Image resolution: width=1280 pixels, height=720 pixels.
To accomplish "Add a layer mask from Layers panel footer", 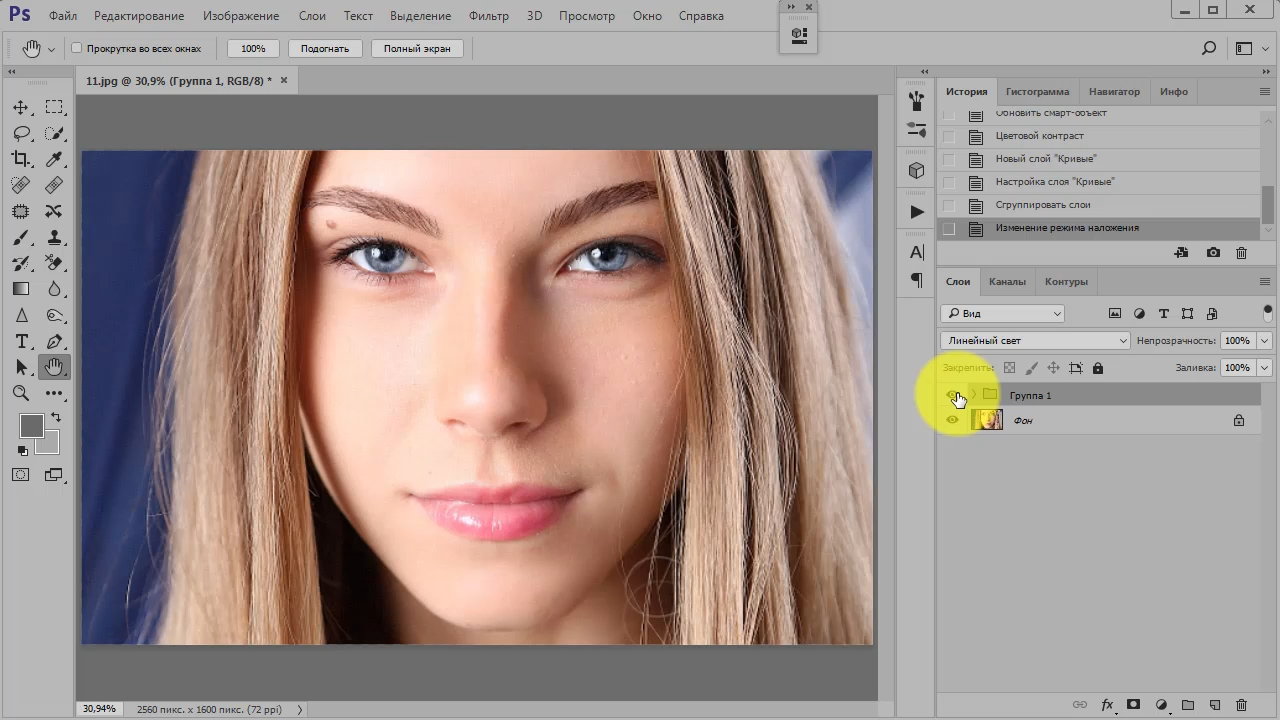I will click(x=1133, y=705).
